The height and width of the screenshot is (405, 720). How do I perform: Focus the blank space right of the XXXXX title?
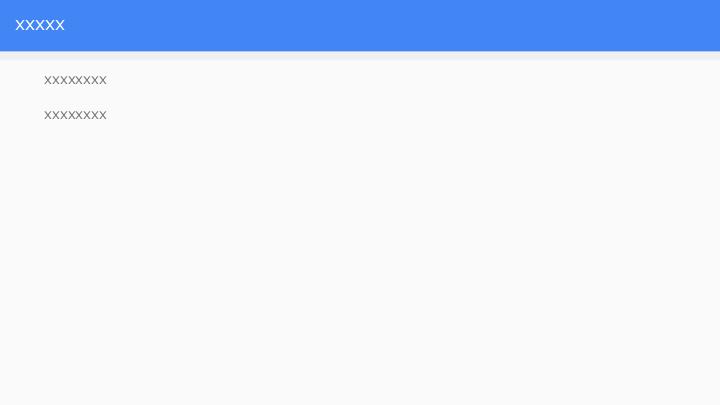coord(392,25)
